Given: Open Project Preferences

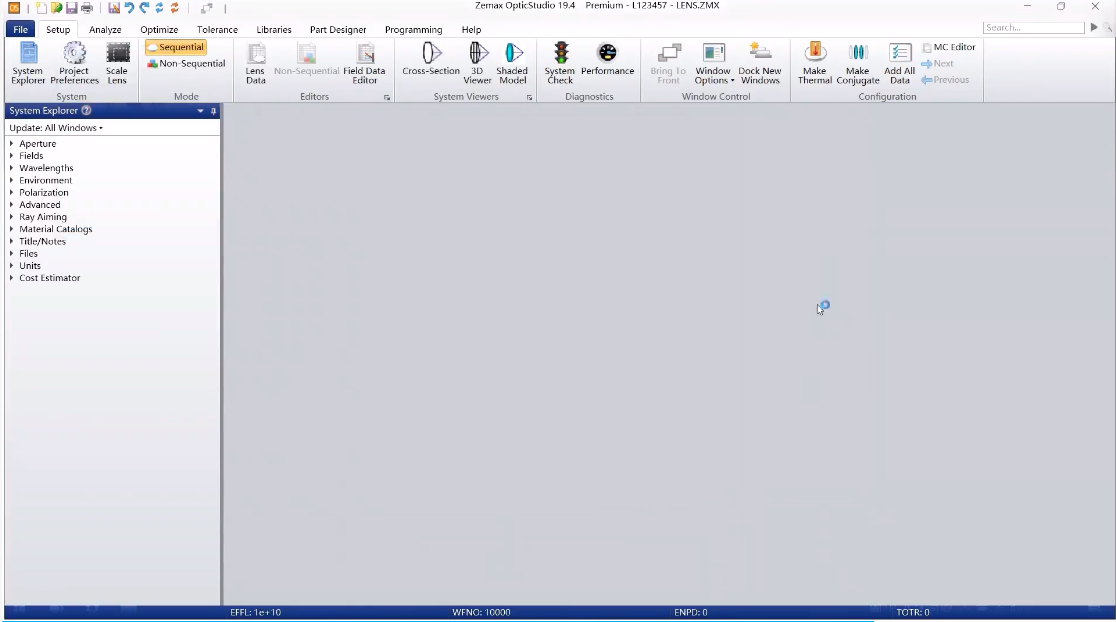Looking at the screenshot, I should click(74, 63).
